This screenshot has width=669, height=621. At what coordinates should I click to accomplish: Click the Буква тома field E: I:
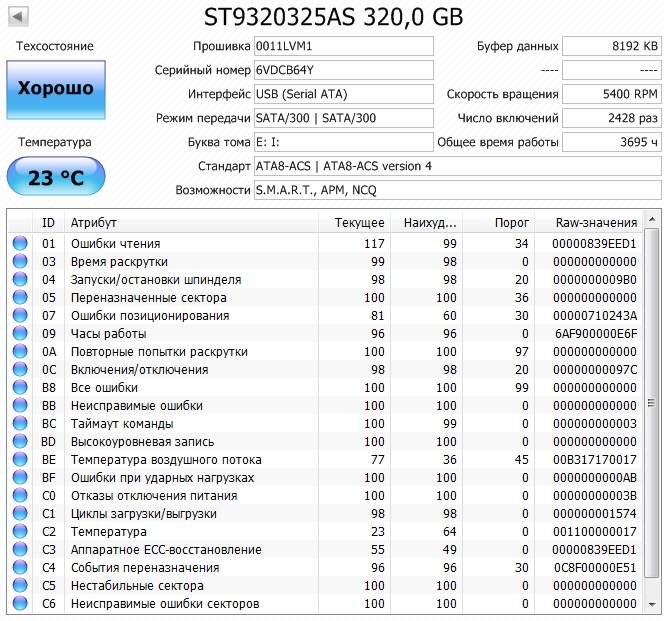pyautogui.click(x=344, y=142)
